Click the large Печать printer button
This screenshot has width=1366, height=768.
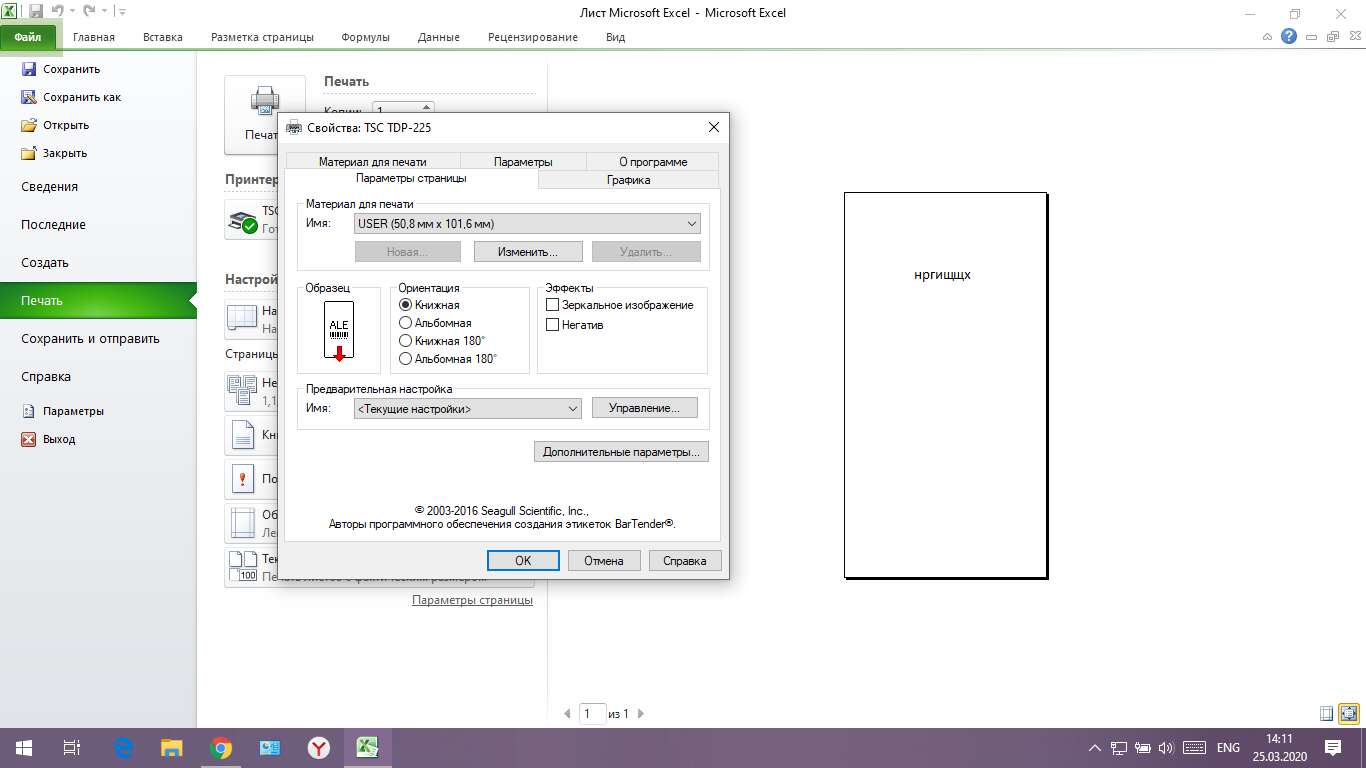tap(264, 115)
